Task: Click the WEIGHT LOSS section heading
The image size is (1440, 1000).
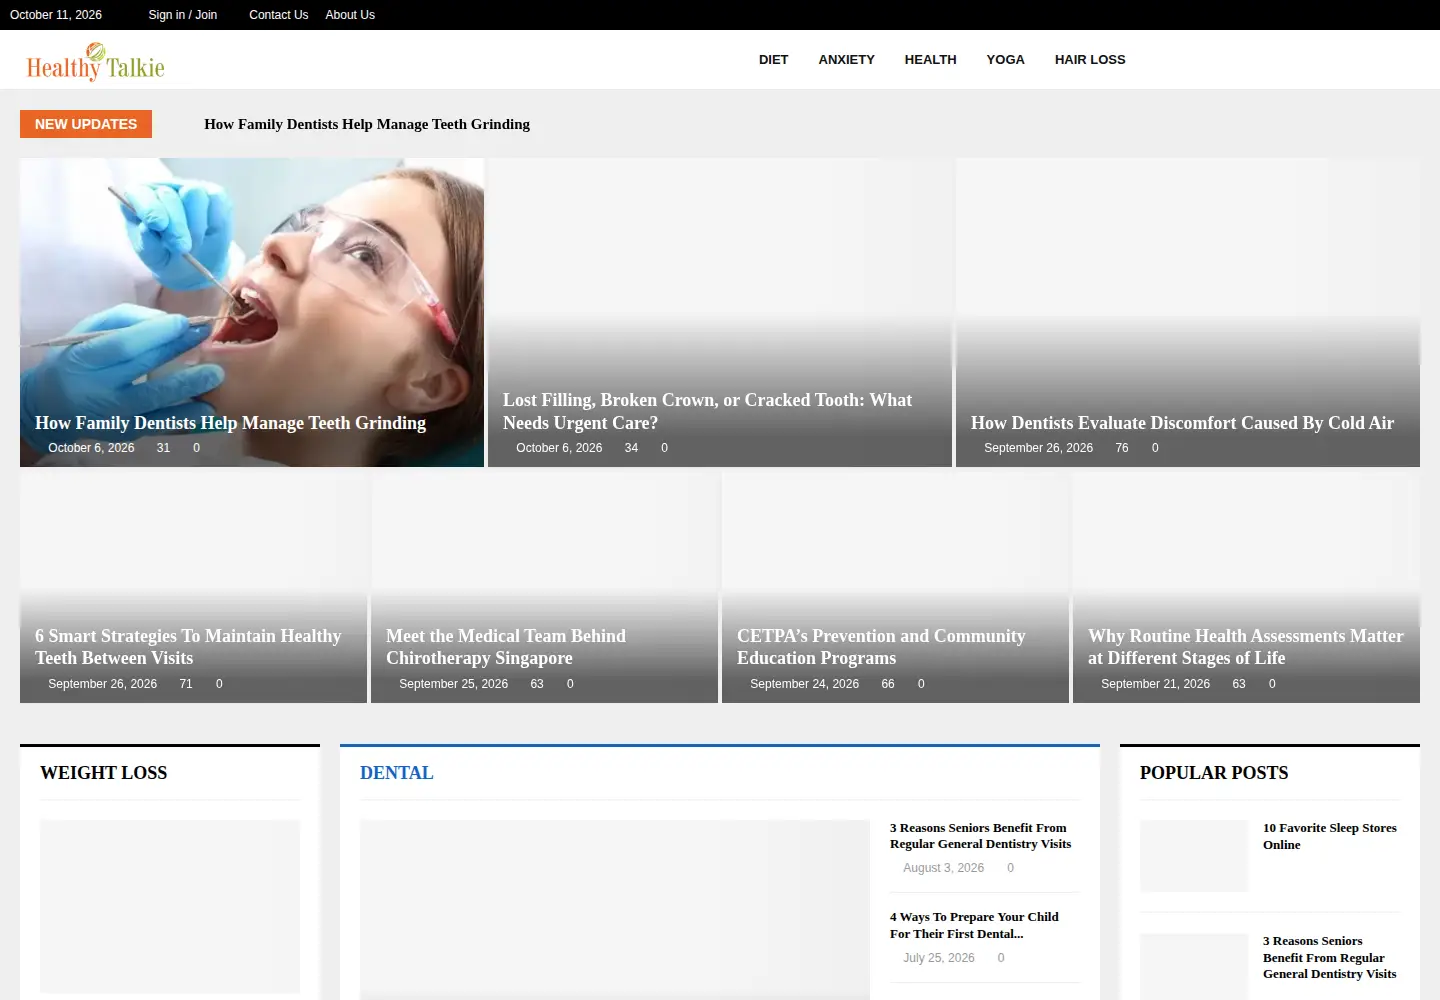Action: coord(104,773)
